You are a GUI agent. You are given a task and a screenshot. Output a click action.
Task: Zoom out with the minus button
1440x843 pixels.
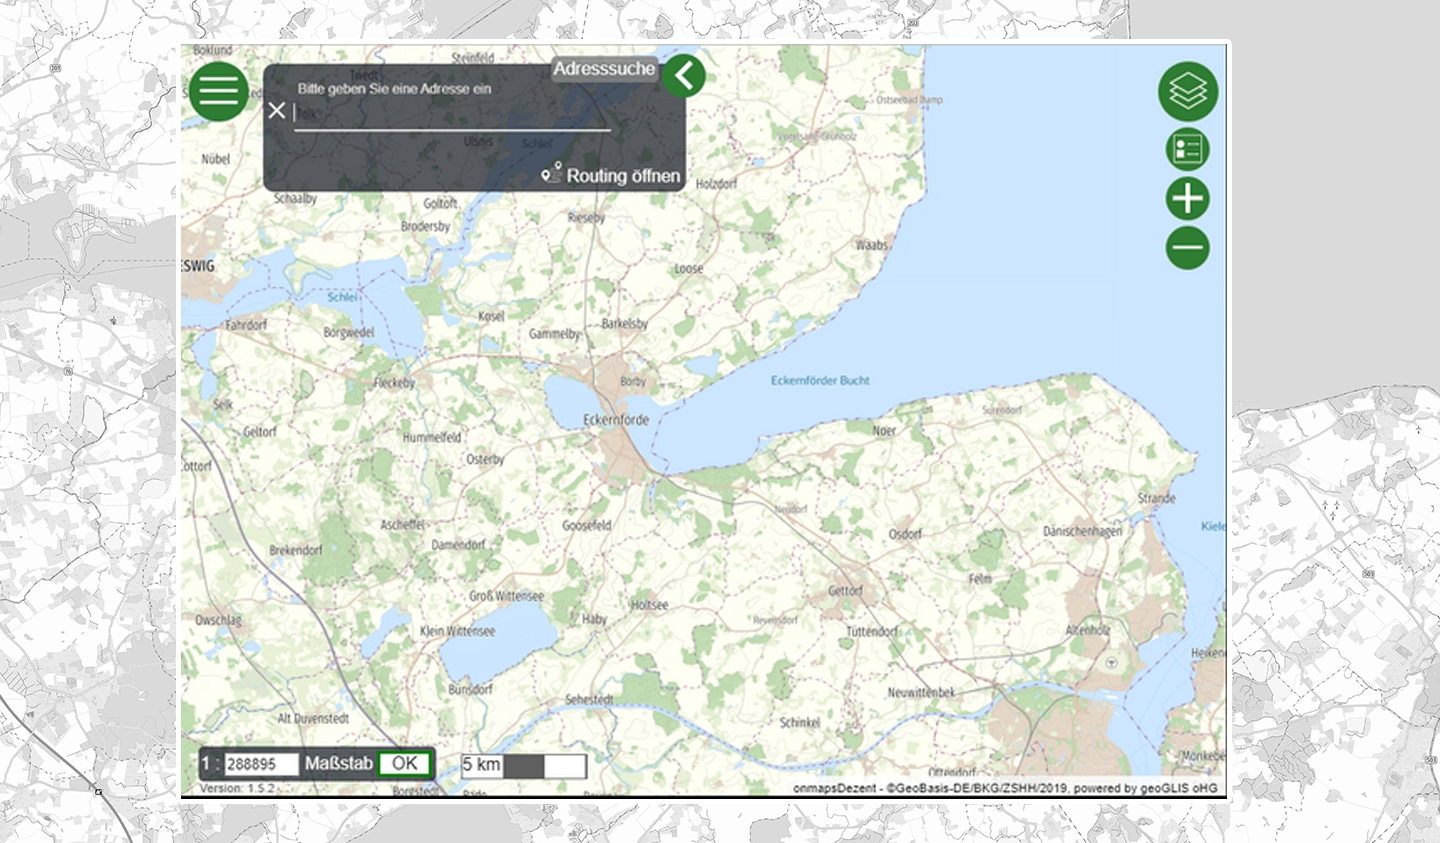pyautogui.click(x=1188, y=247)
